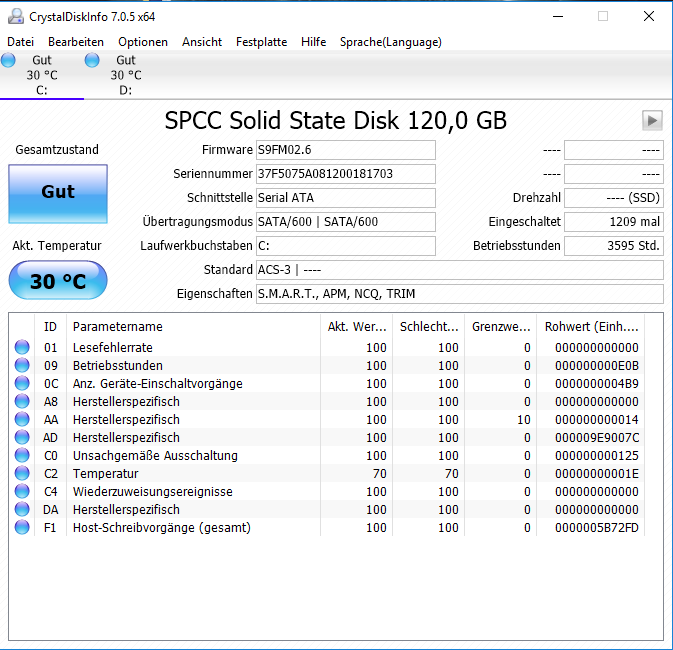
Task: Click the Akt. Wer... column header
Action: point(356,327)
